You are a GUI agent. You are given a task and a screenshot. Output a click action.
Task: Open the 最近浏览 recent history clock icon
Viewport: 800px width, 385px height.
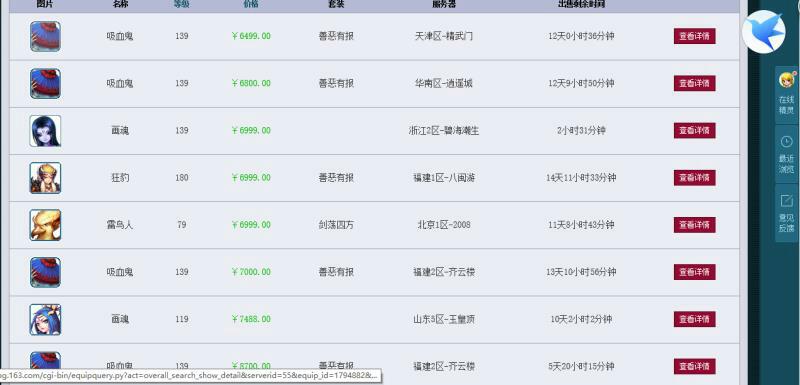tap(786, 155)
